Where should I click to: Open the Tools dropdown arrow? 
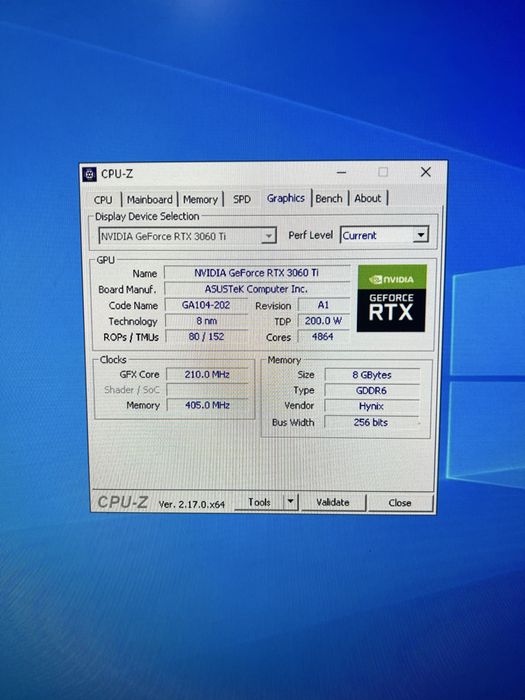coord(290,502)
